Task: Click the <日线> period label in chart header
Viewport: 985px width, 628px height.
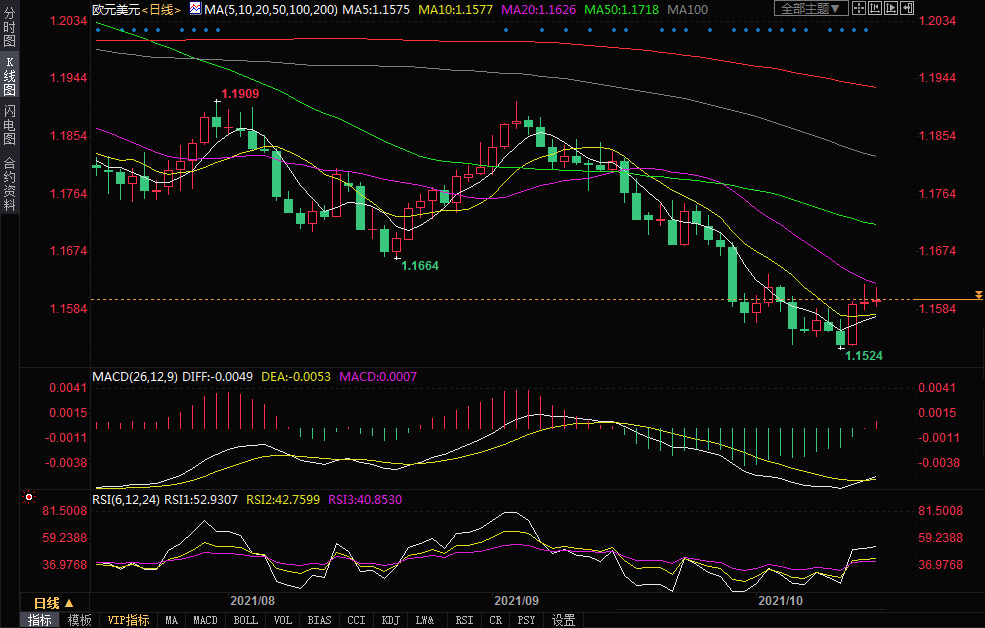Action: (x=160, y=9)
